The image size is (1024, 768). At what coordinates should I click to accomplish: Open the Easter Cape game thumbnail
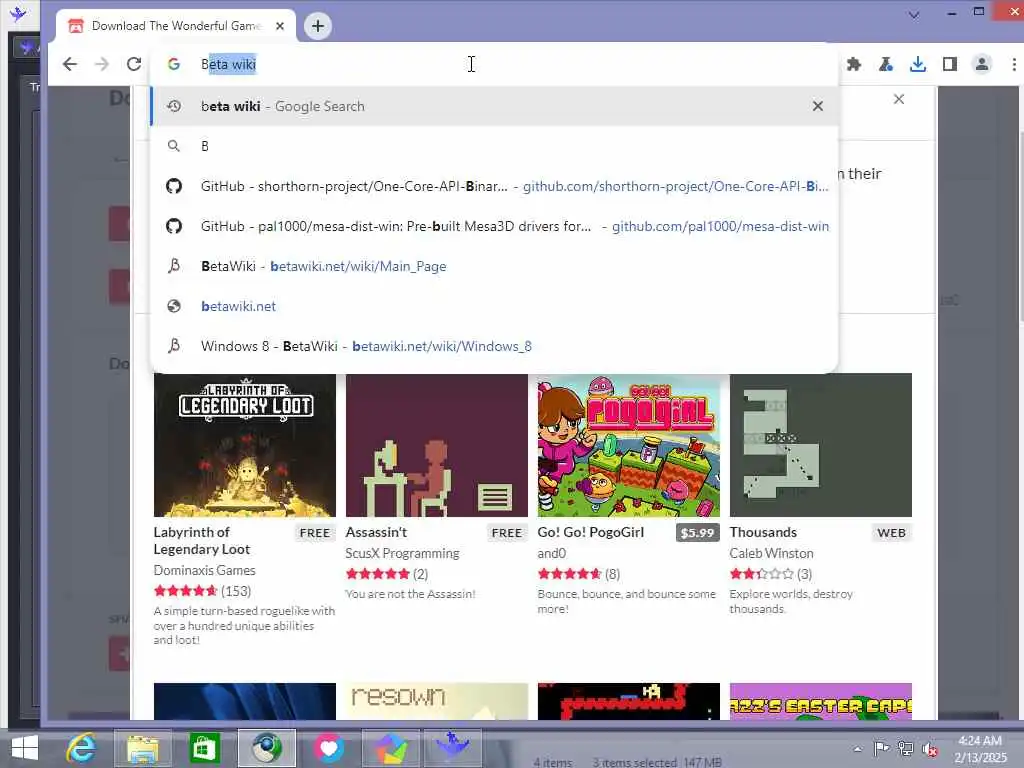click(x=820, y=701)
